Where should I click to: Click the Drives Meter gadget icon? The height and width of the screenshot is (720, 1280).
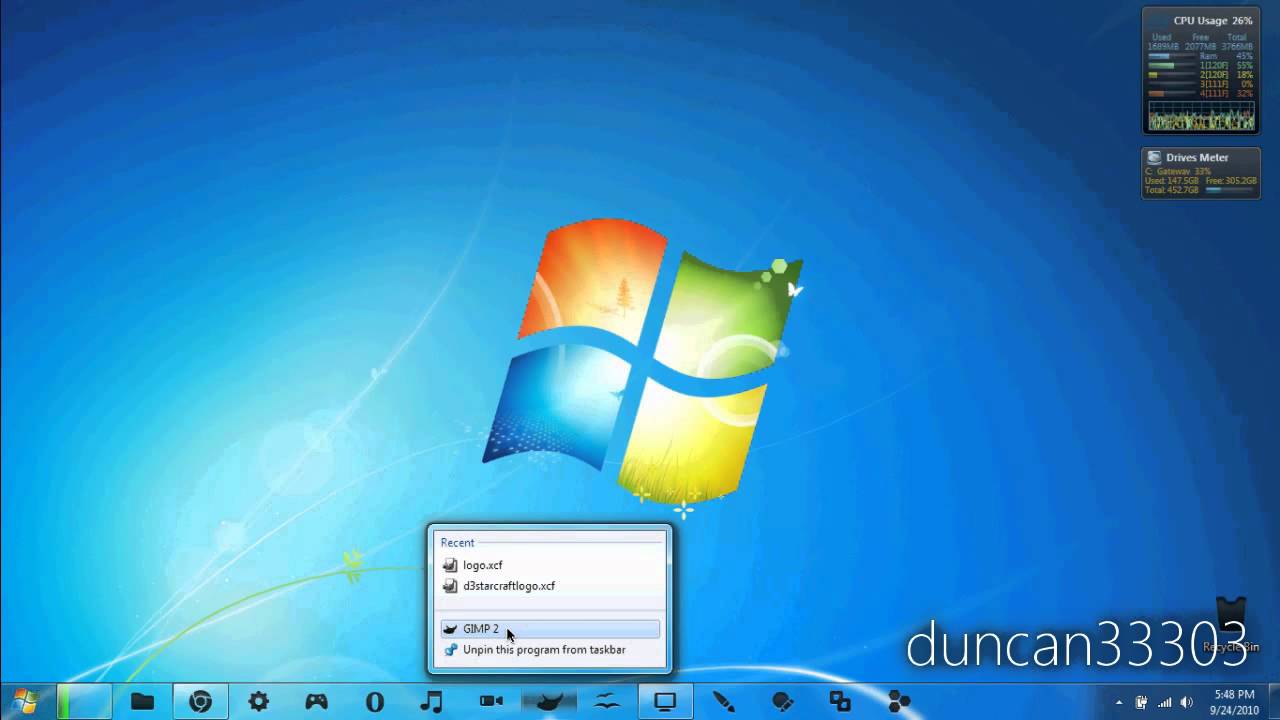click(1154, 158)
